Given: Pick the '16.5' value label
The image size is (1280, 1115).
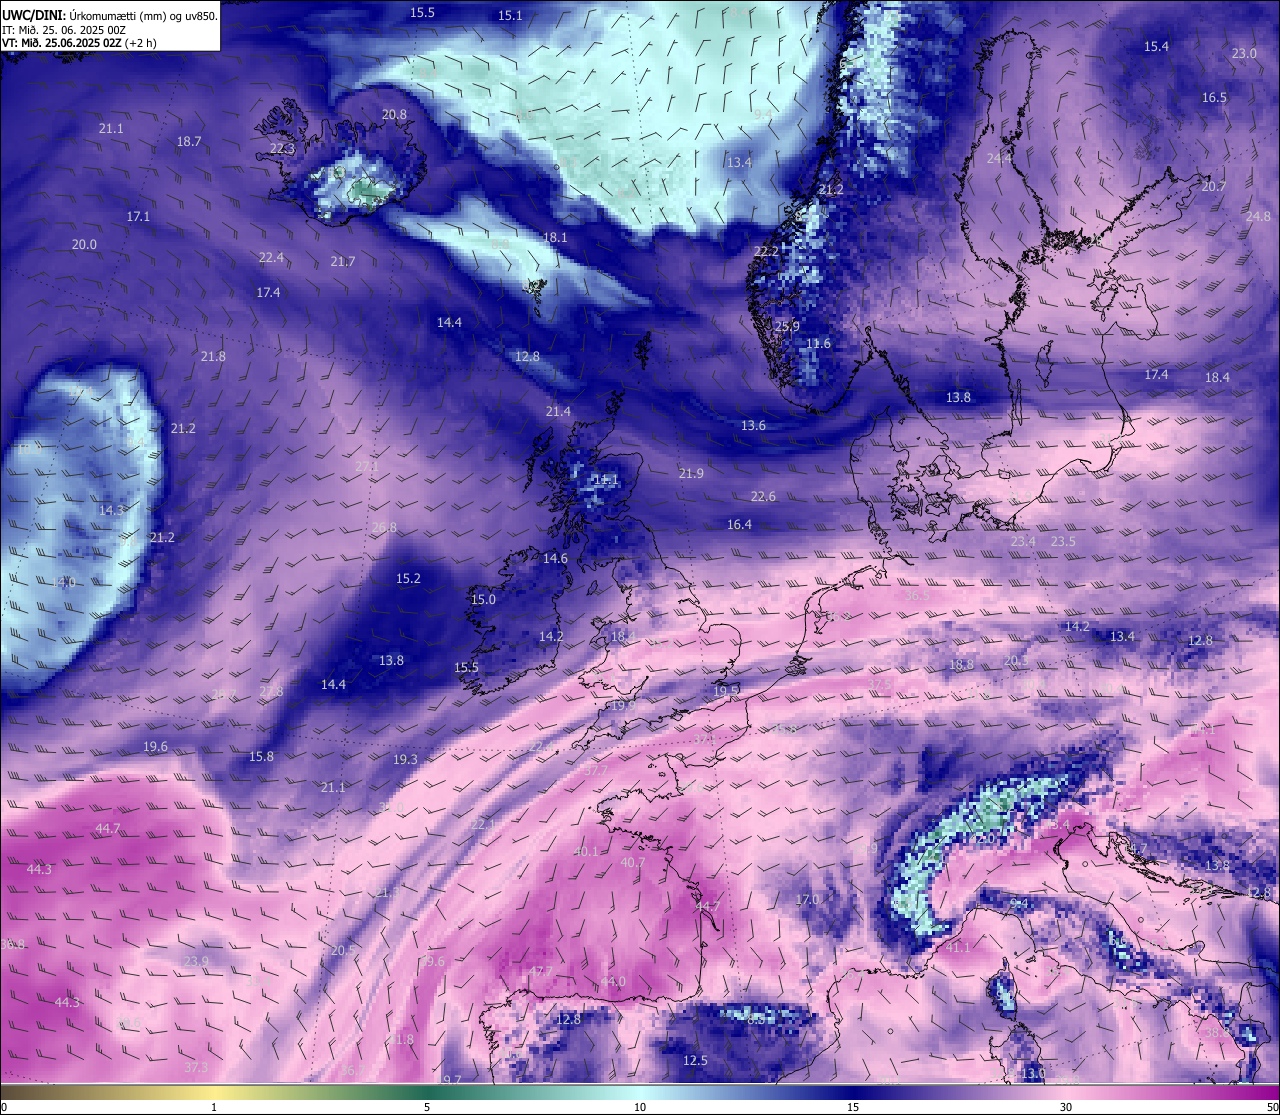Looking at the screenshot, I should coord(1214,97).
